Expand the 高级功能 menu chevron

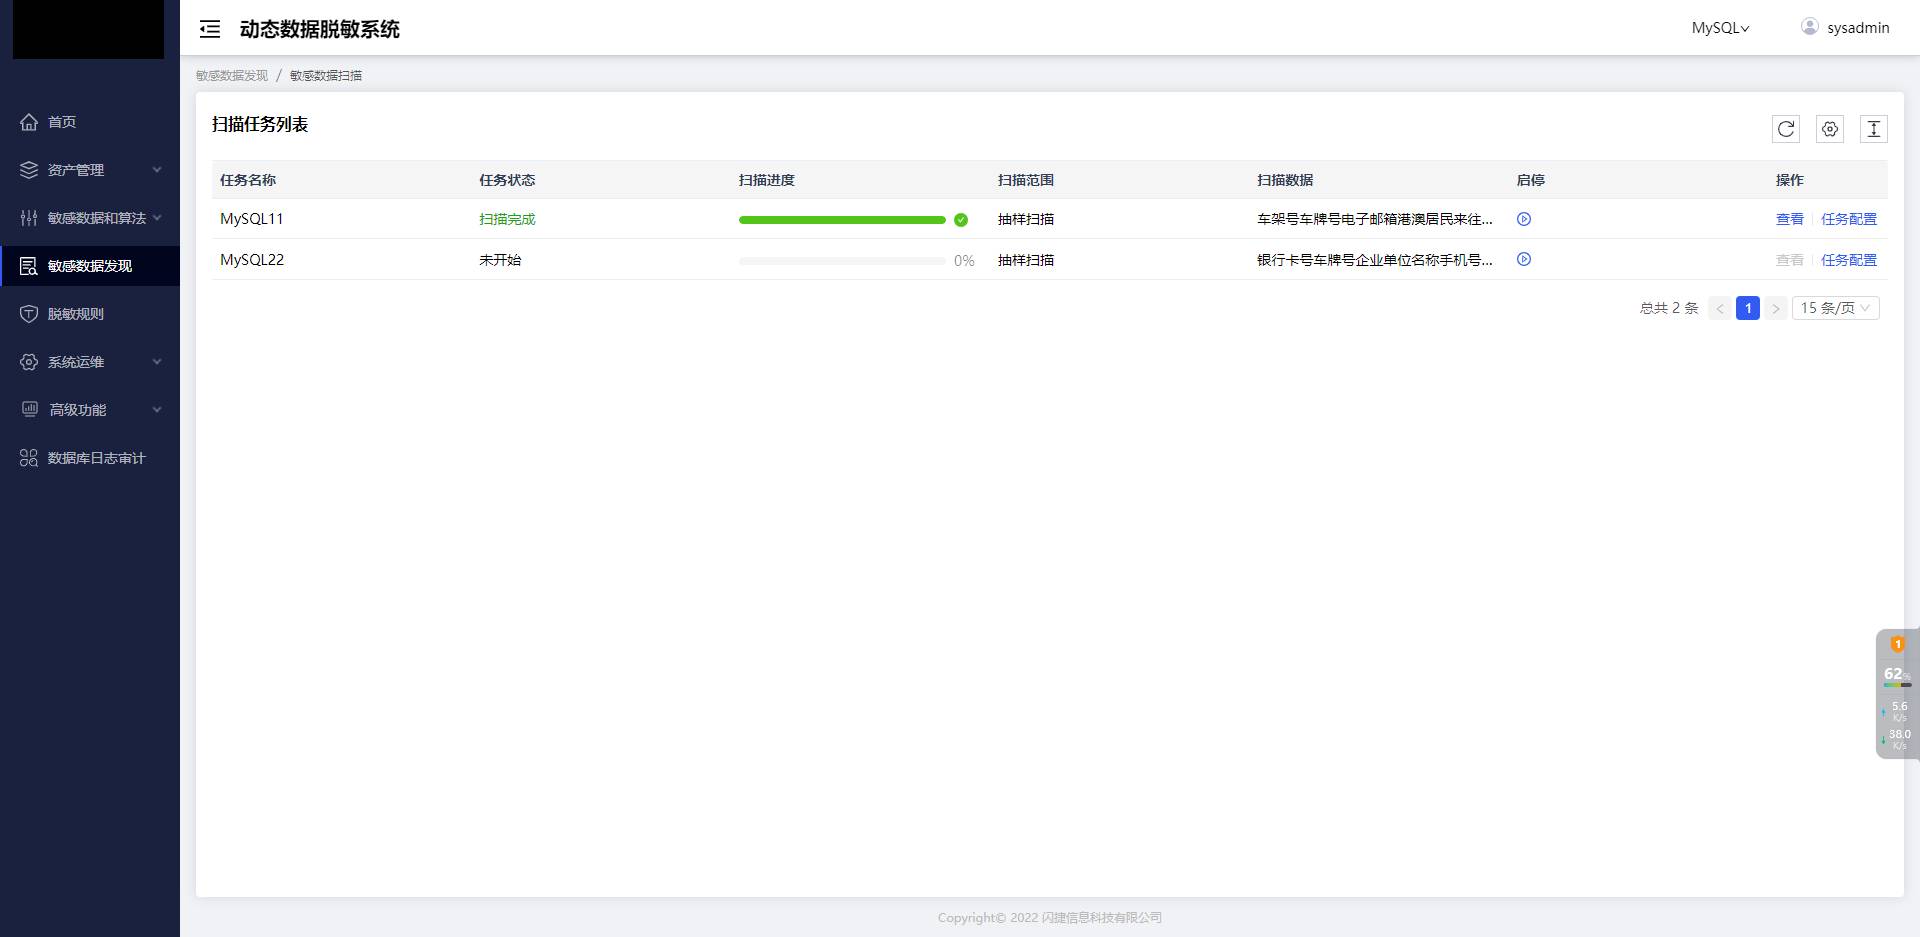157,410
